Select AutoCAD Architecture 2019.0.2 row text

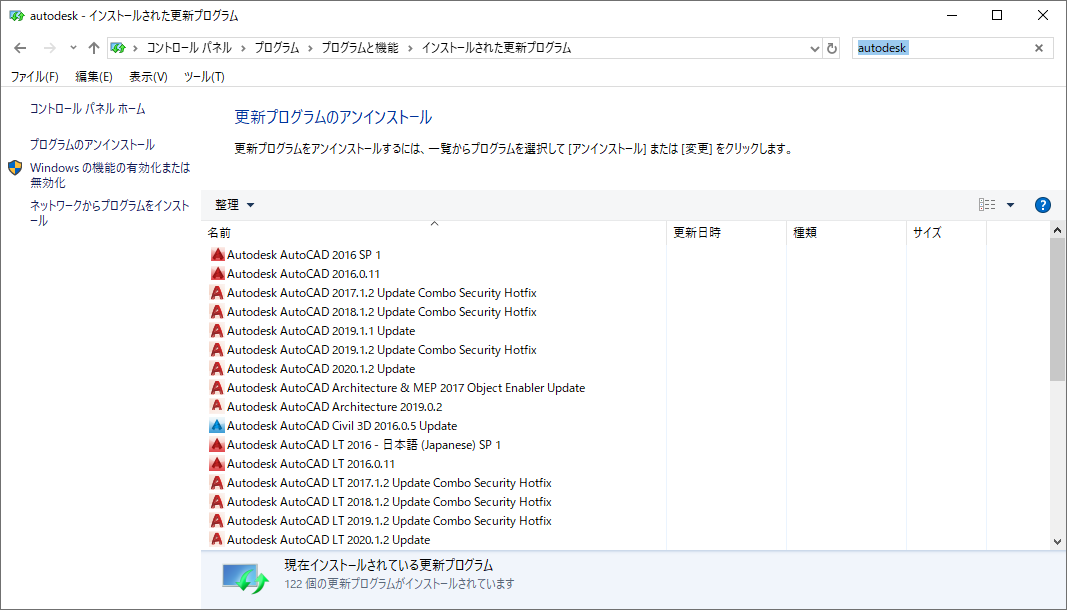coord(335,407)
